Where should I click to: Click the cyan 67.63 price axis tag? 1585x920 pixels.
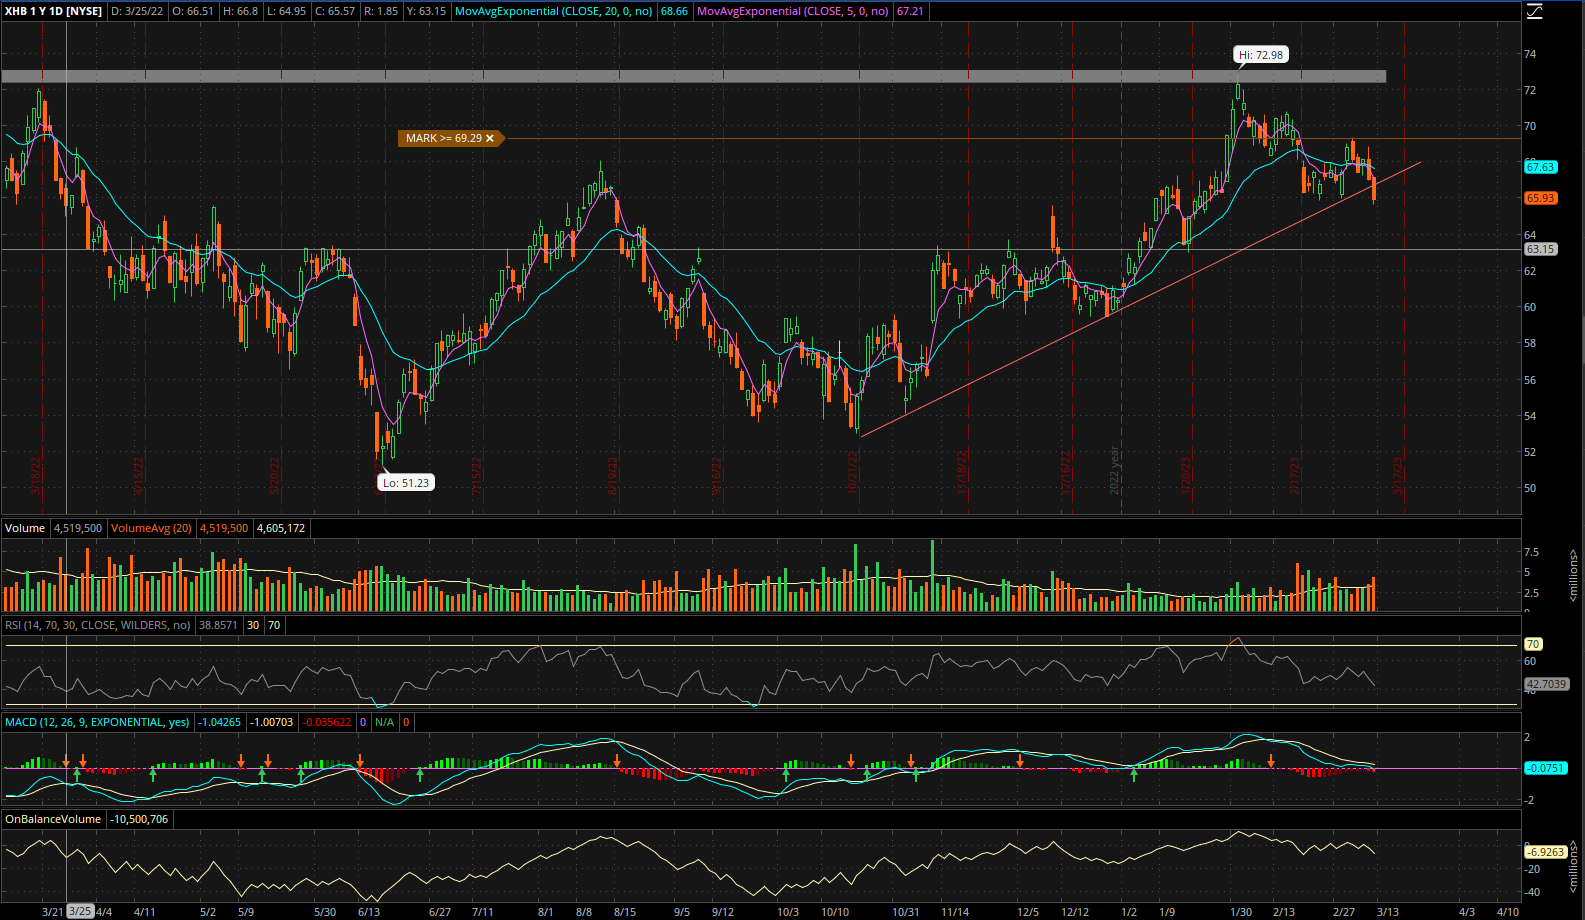coord(1540,167)
